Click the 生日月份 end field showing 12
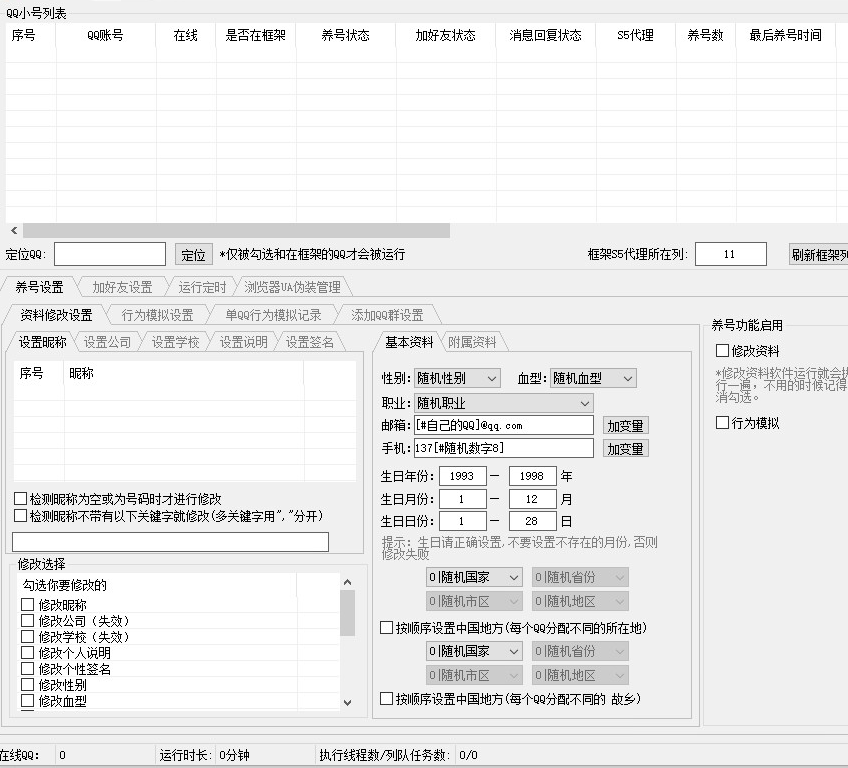Image resolution: width=848 pixels, height=768 pixels. tap(533, 499)
